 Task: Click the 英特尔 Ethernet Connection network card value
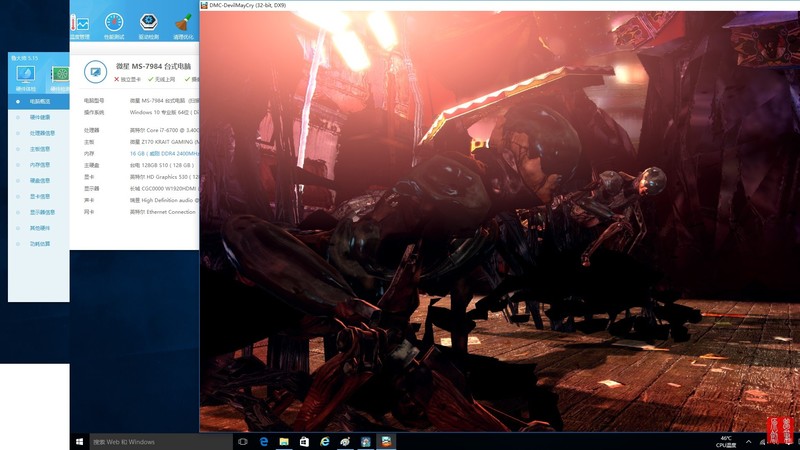[x=163, y=212]
